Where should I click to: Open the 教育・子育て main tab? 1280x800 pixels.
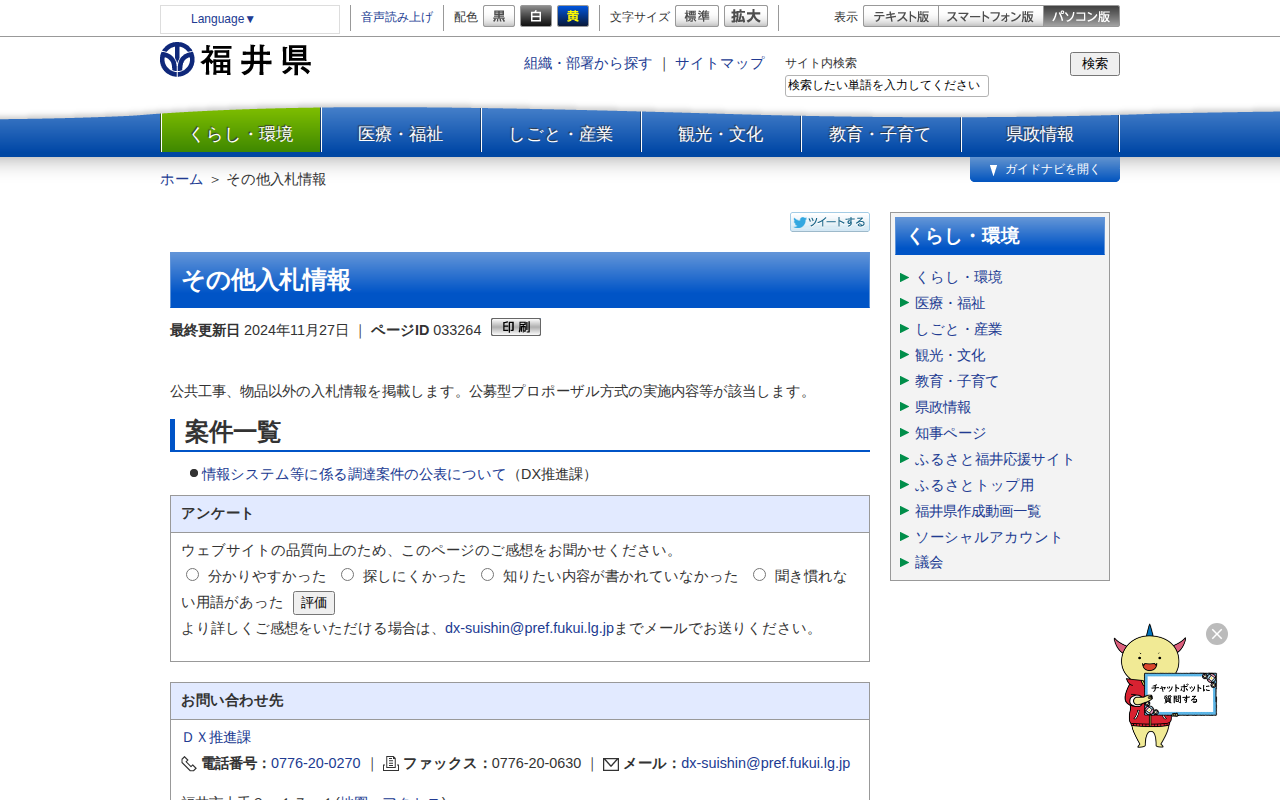tap(881, 133)
